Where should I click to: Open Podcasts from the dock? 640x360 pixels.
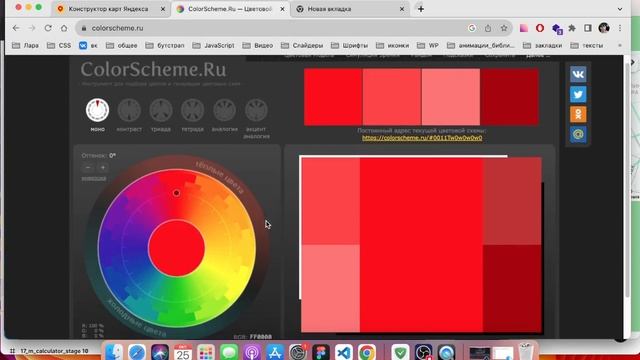[252, 351]
